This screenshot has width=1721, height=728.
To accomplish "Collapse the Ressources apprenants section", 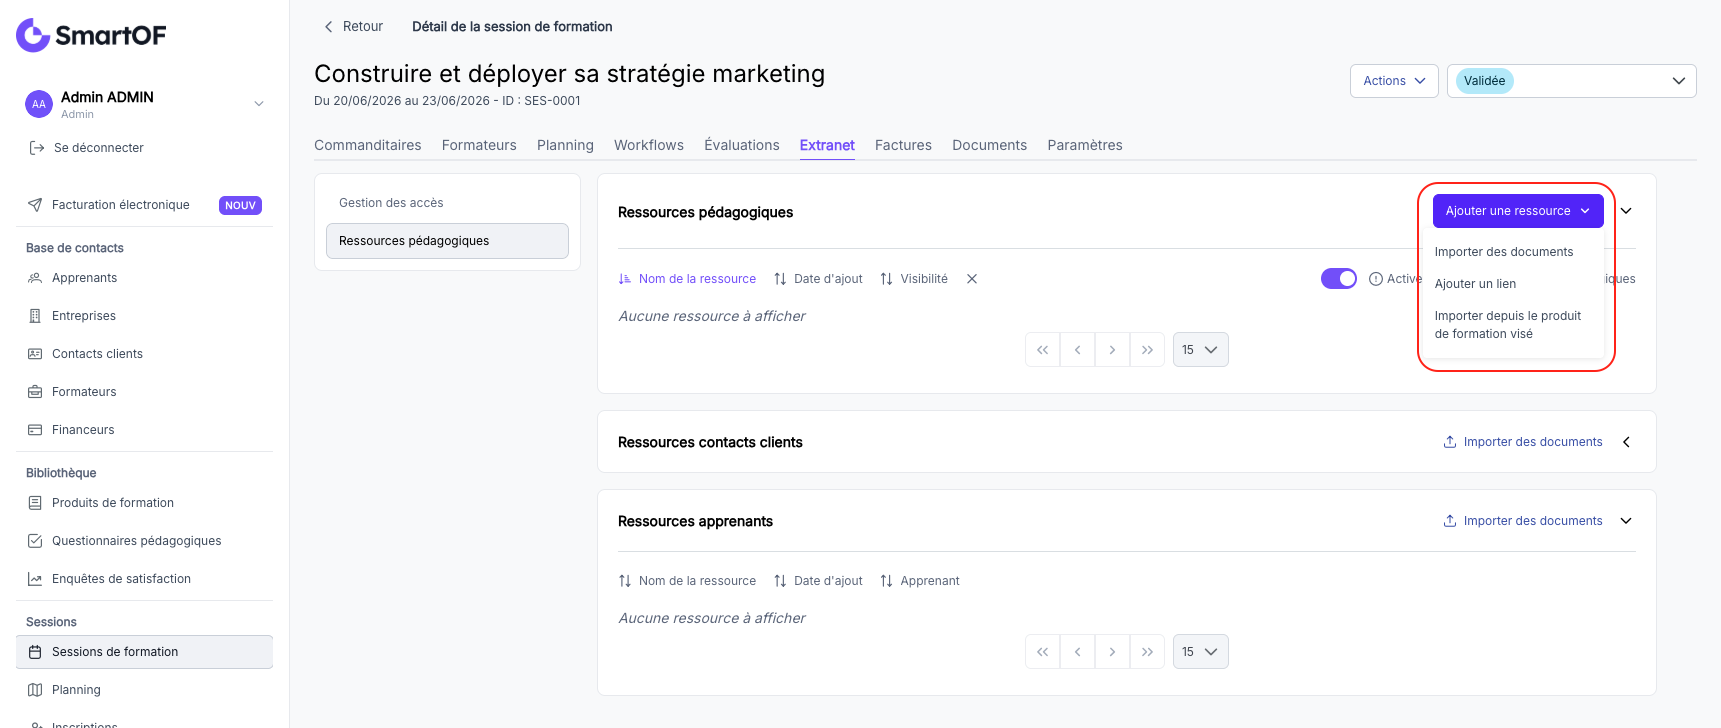I will [x=1626, y=521].
